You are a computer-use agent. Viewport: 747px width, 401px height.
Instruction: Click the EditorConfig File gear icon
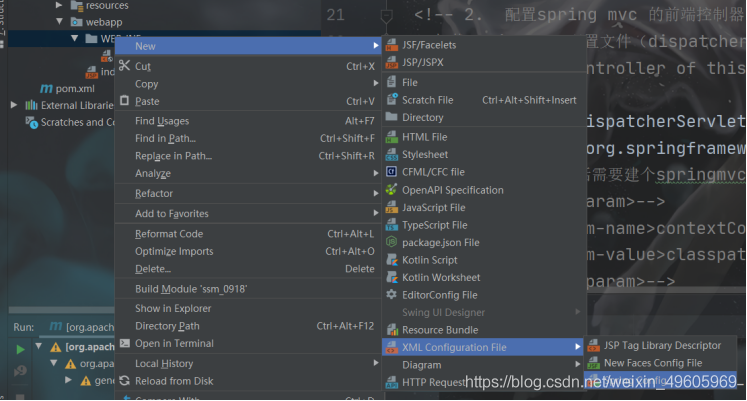(392, 295)
